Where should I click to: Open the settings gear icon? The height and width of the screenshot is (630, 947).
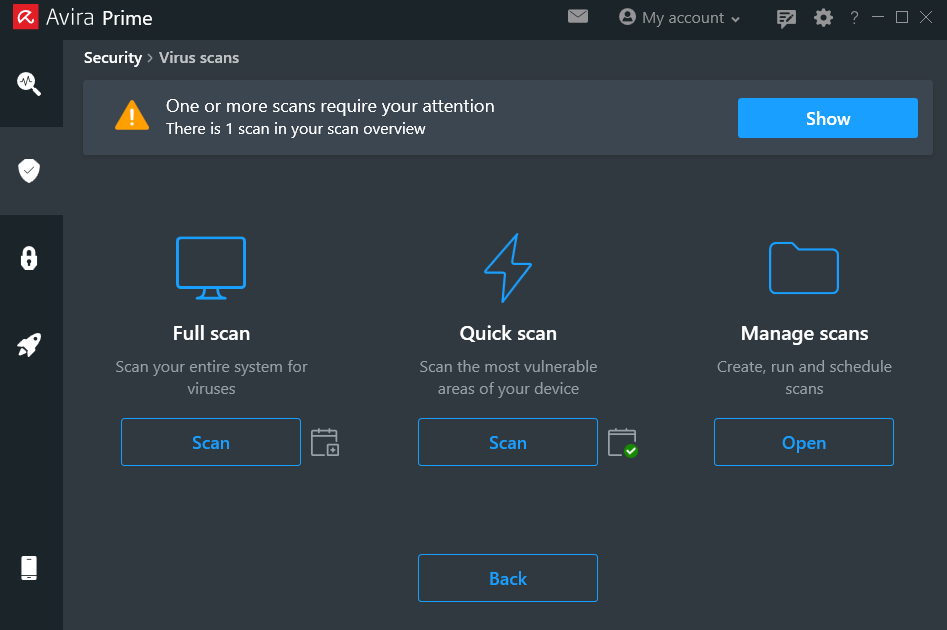point(823,18)
